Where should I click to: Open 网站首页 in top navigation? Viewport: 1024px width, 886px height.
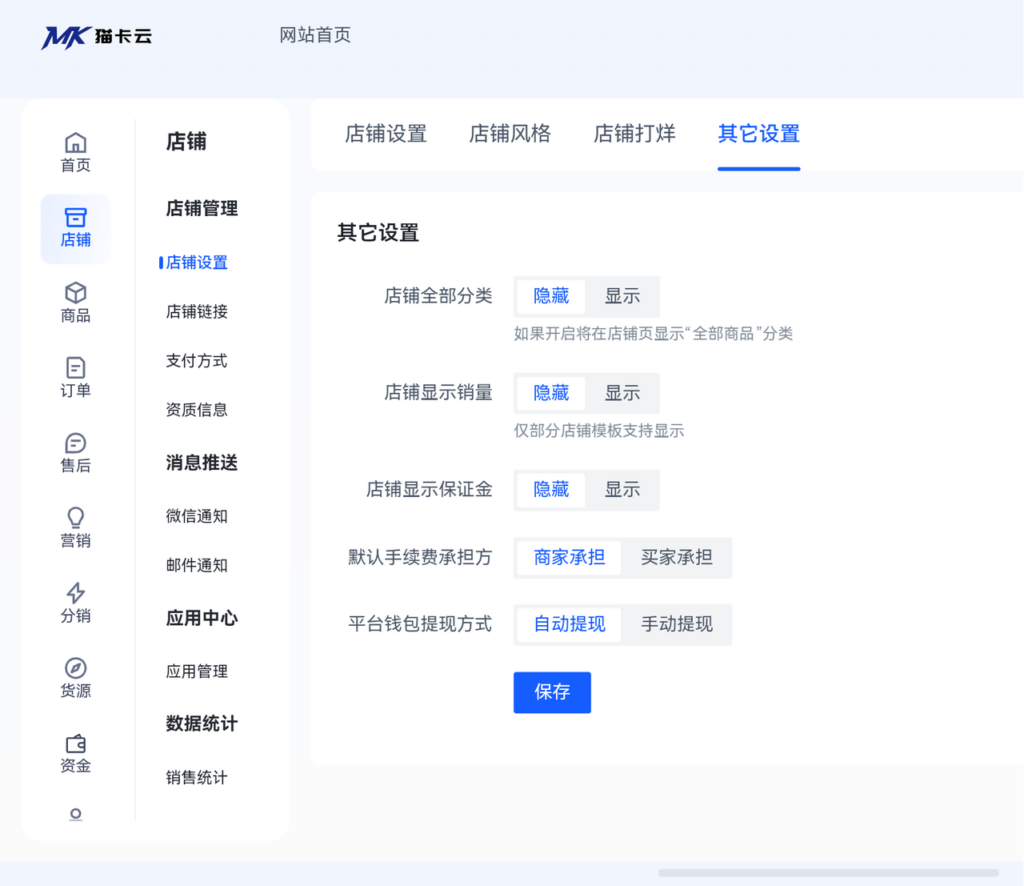click(315, 35)
